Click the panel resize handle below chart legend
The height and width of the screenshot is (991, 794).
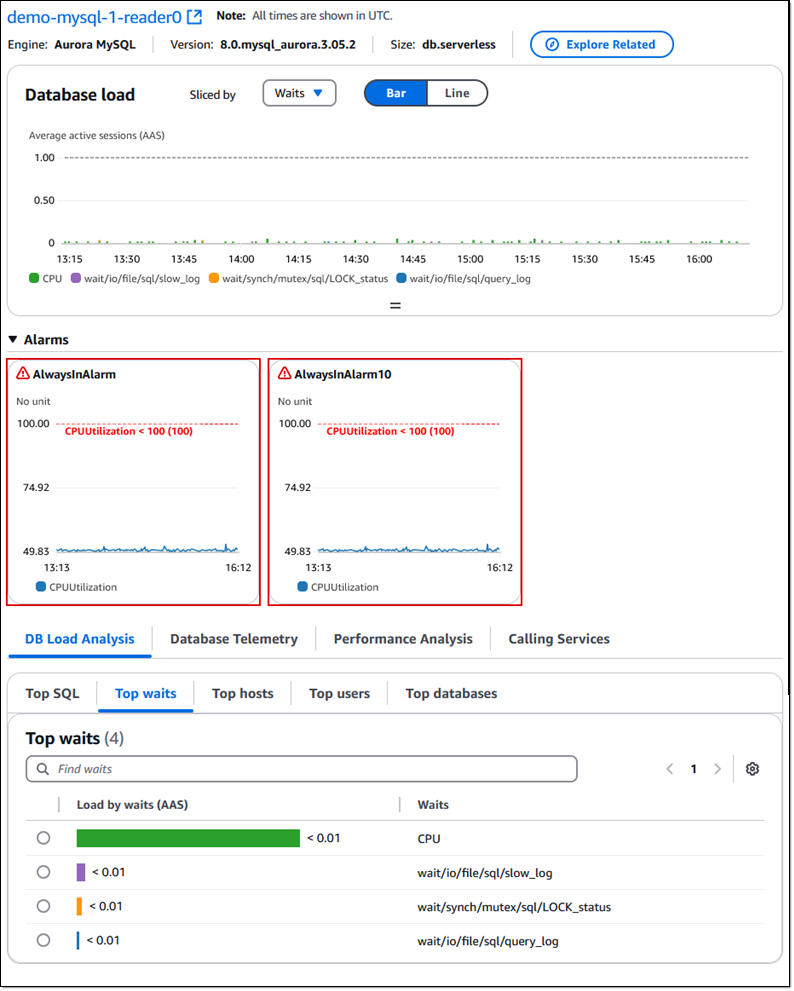click(395, 305)
